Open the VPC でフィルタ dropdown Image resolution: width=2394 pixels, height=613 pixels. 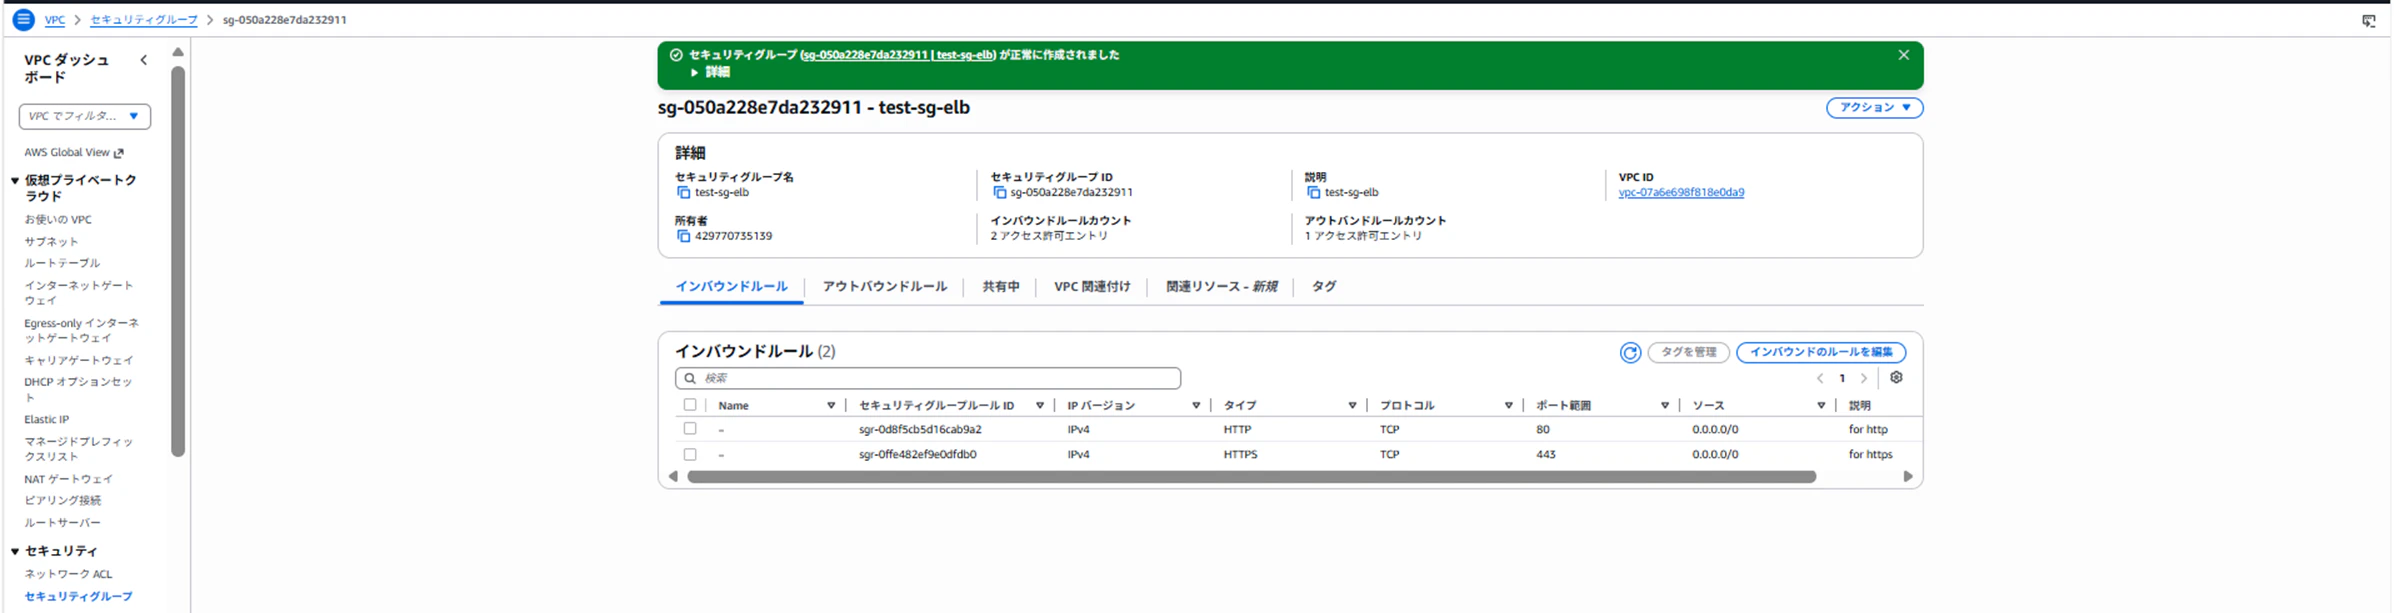tap(85, 116)
